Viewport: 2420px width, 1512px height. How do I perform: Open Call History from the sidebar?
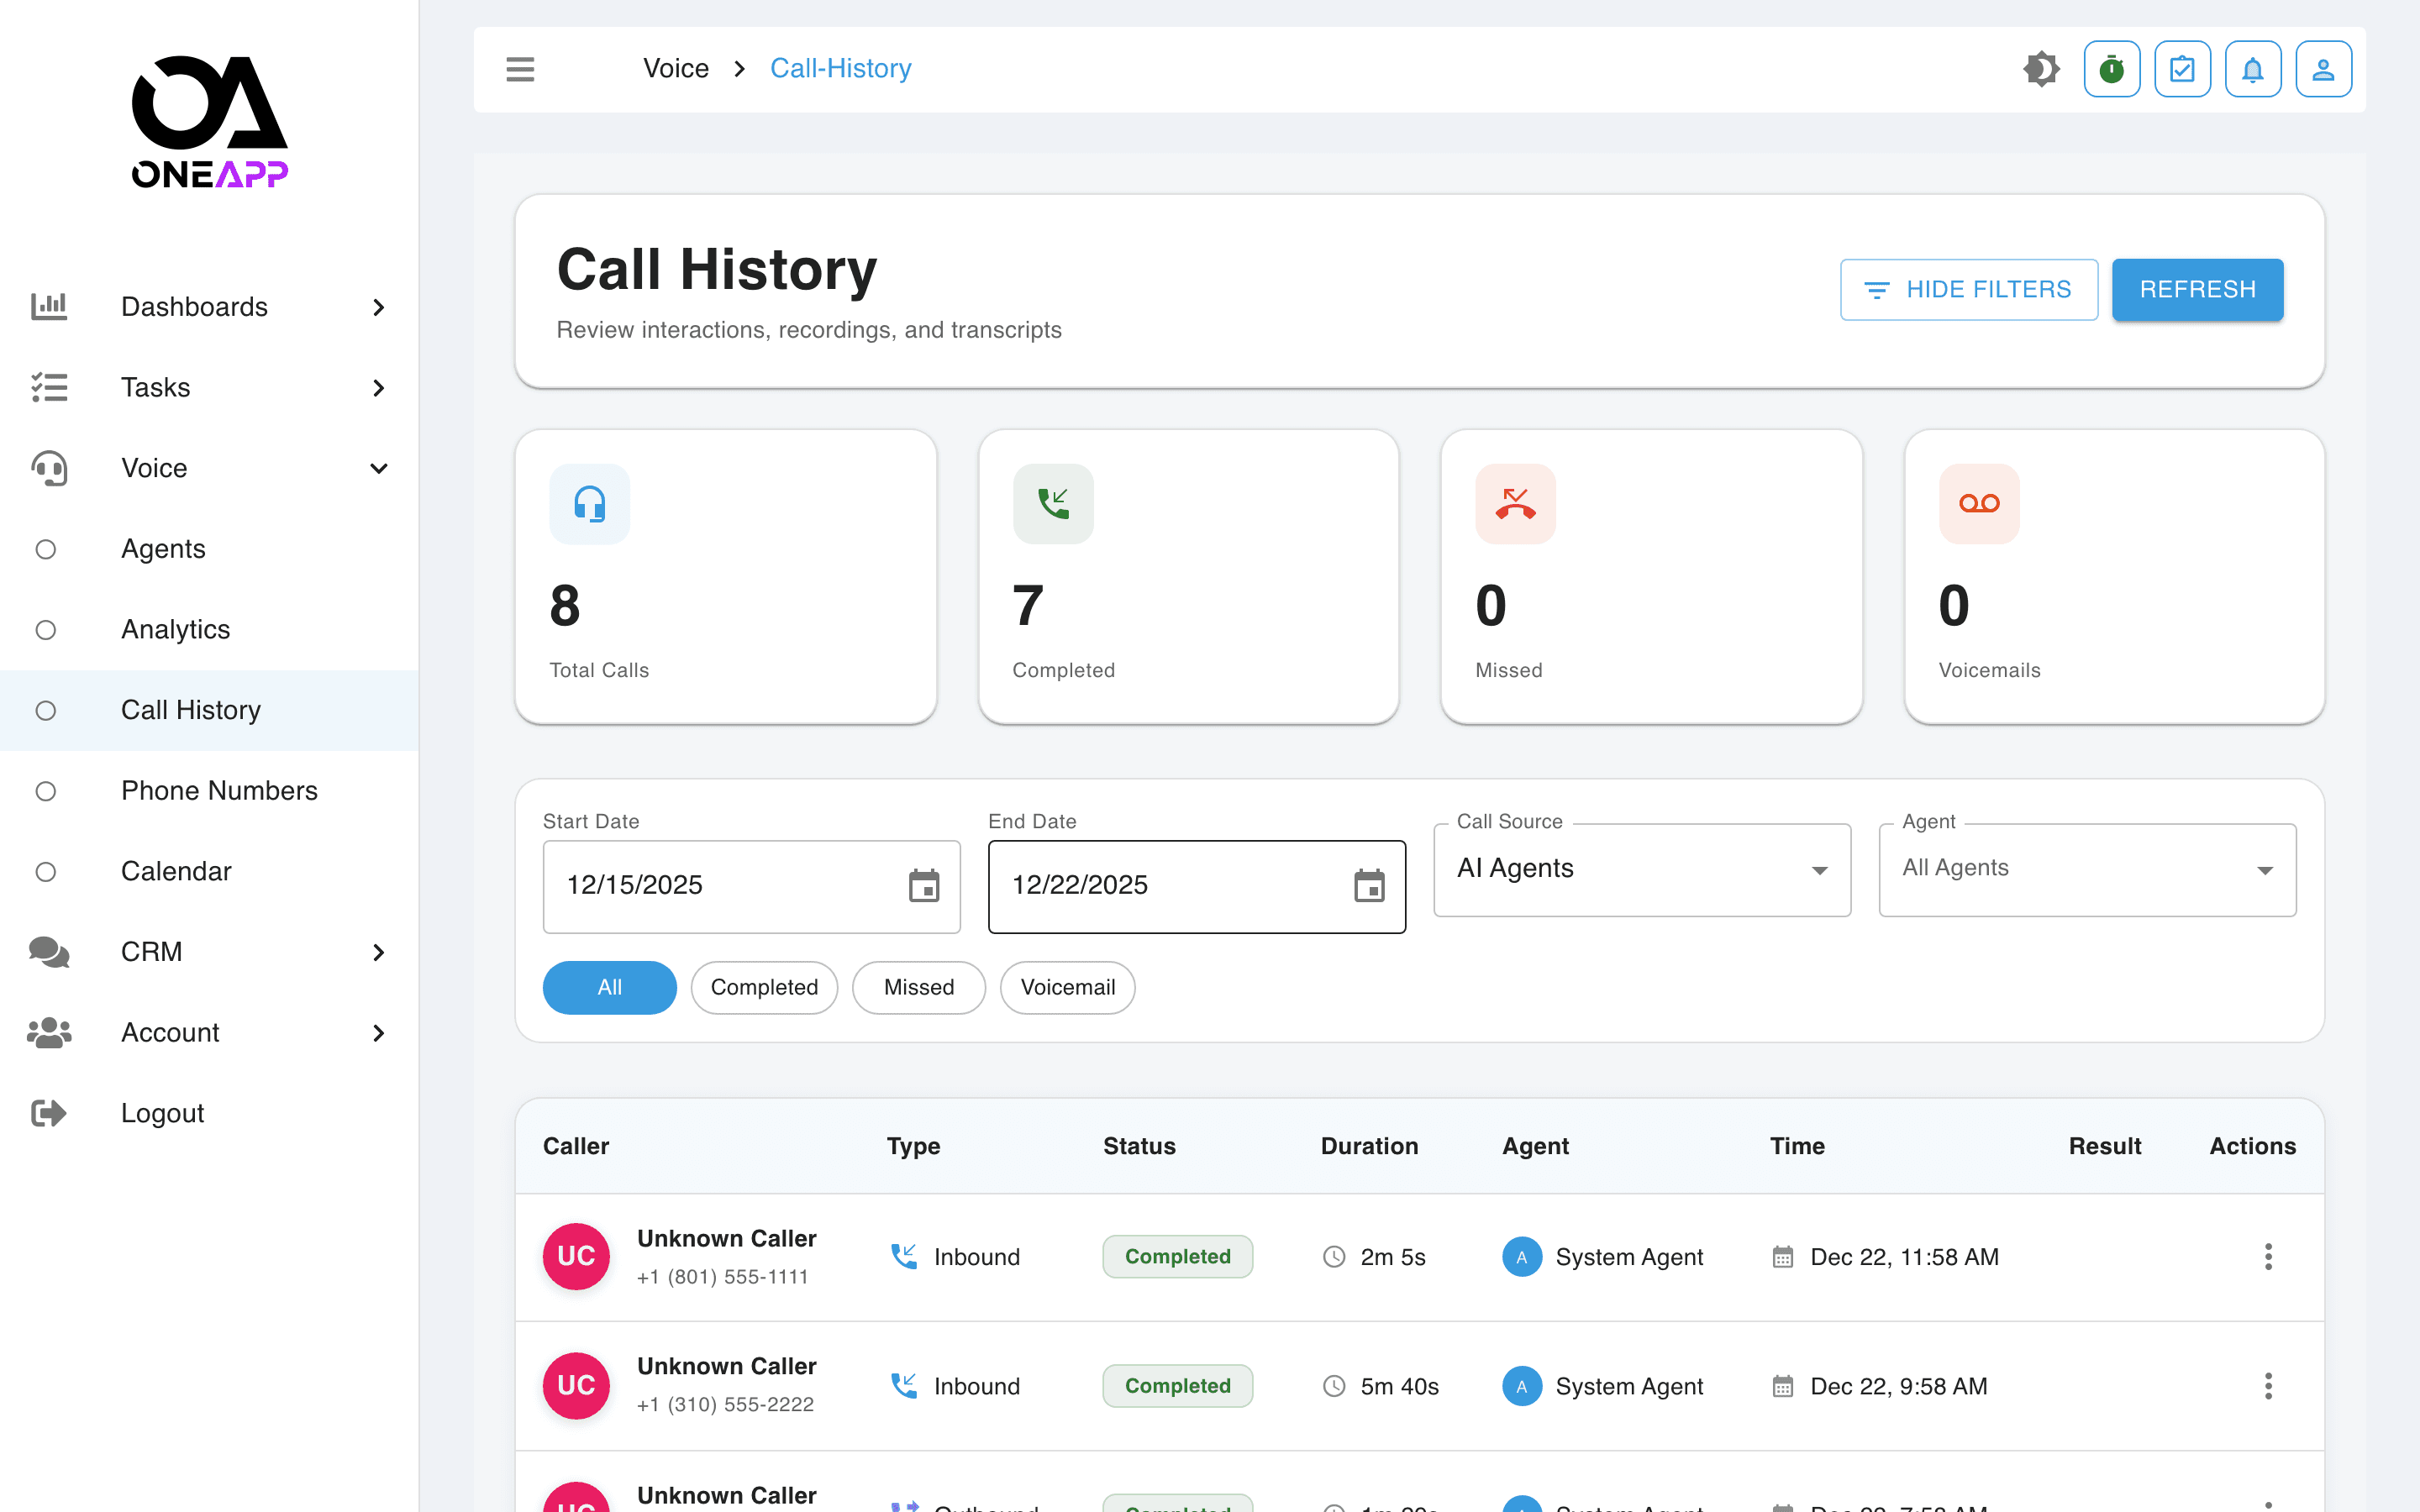(x=190, y=710)
